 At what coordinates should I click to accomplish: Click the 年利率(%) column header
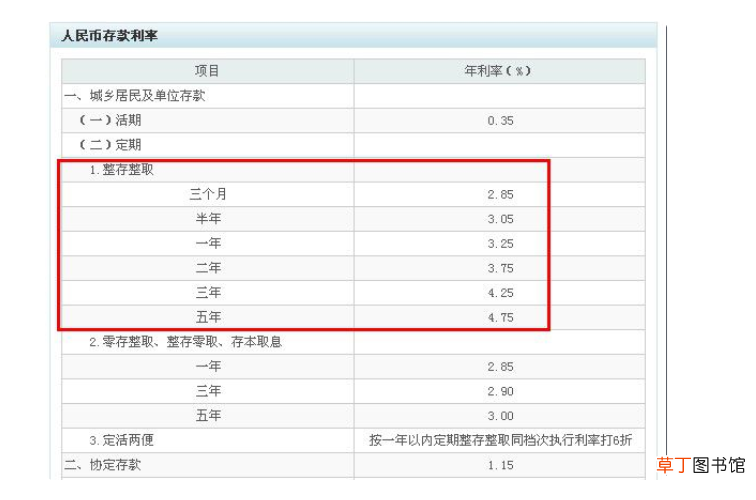coord(498,71)
